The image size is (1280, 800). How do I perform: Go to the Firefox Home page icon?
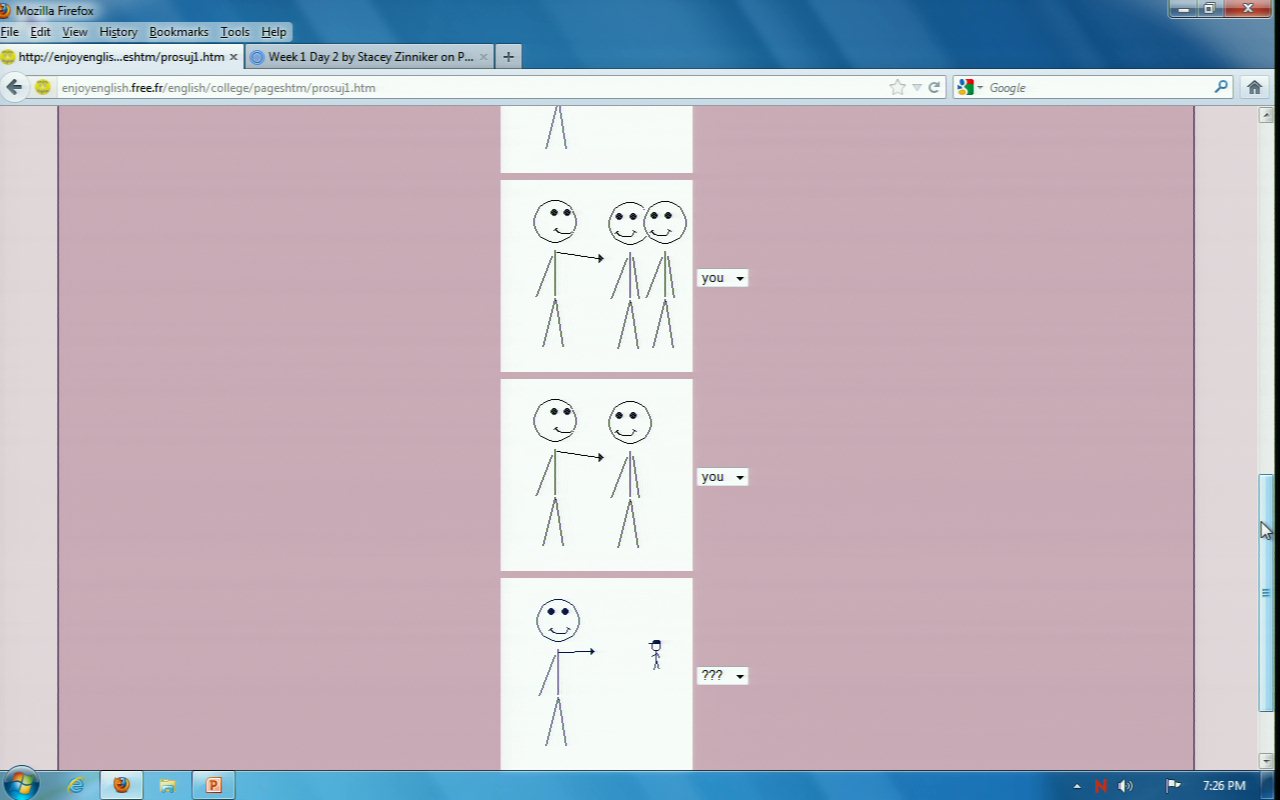(x=1254, y=87)
